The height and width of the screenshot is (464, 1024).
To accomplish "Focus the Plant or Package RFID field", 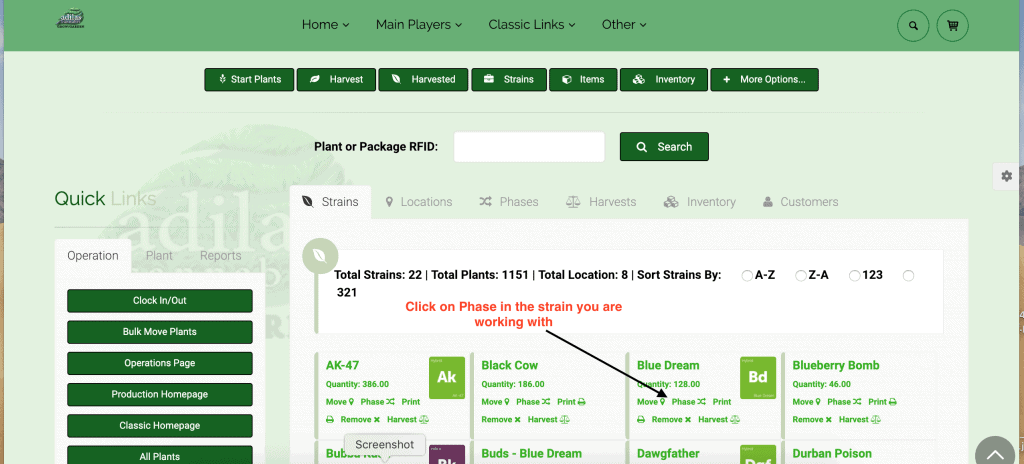I will [x=529, y=147].
